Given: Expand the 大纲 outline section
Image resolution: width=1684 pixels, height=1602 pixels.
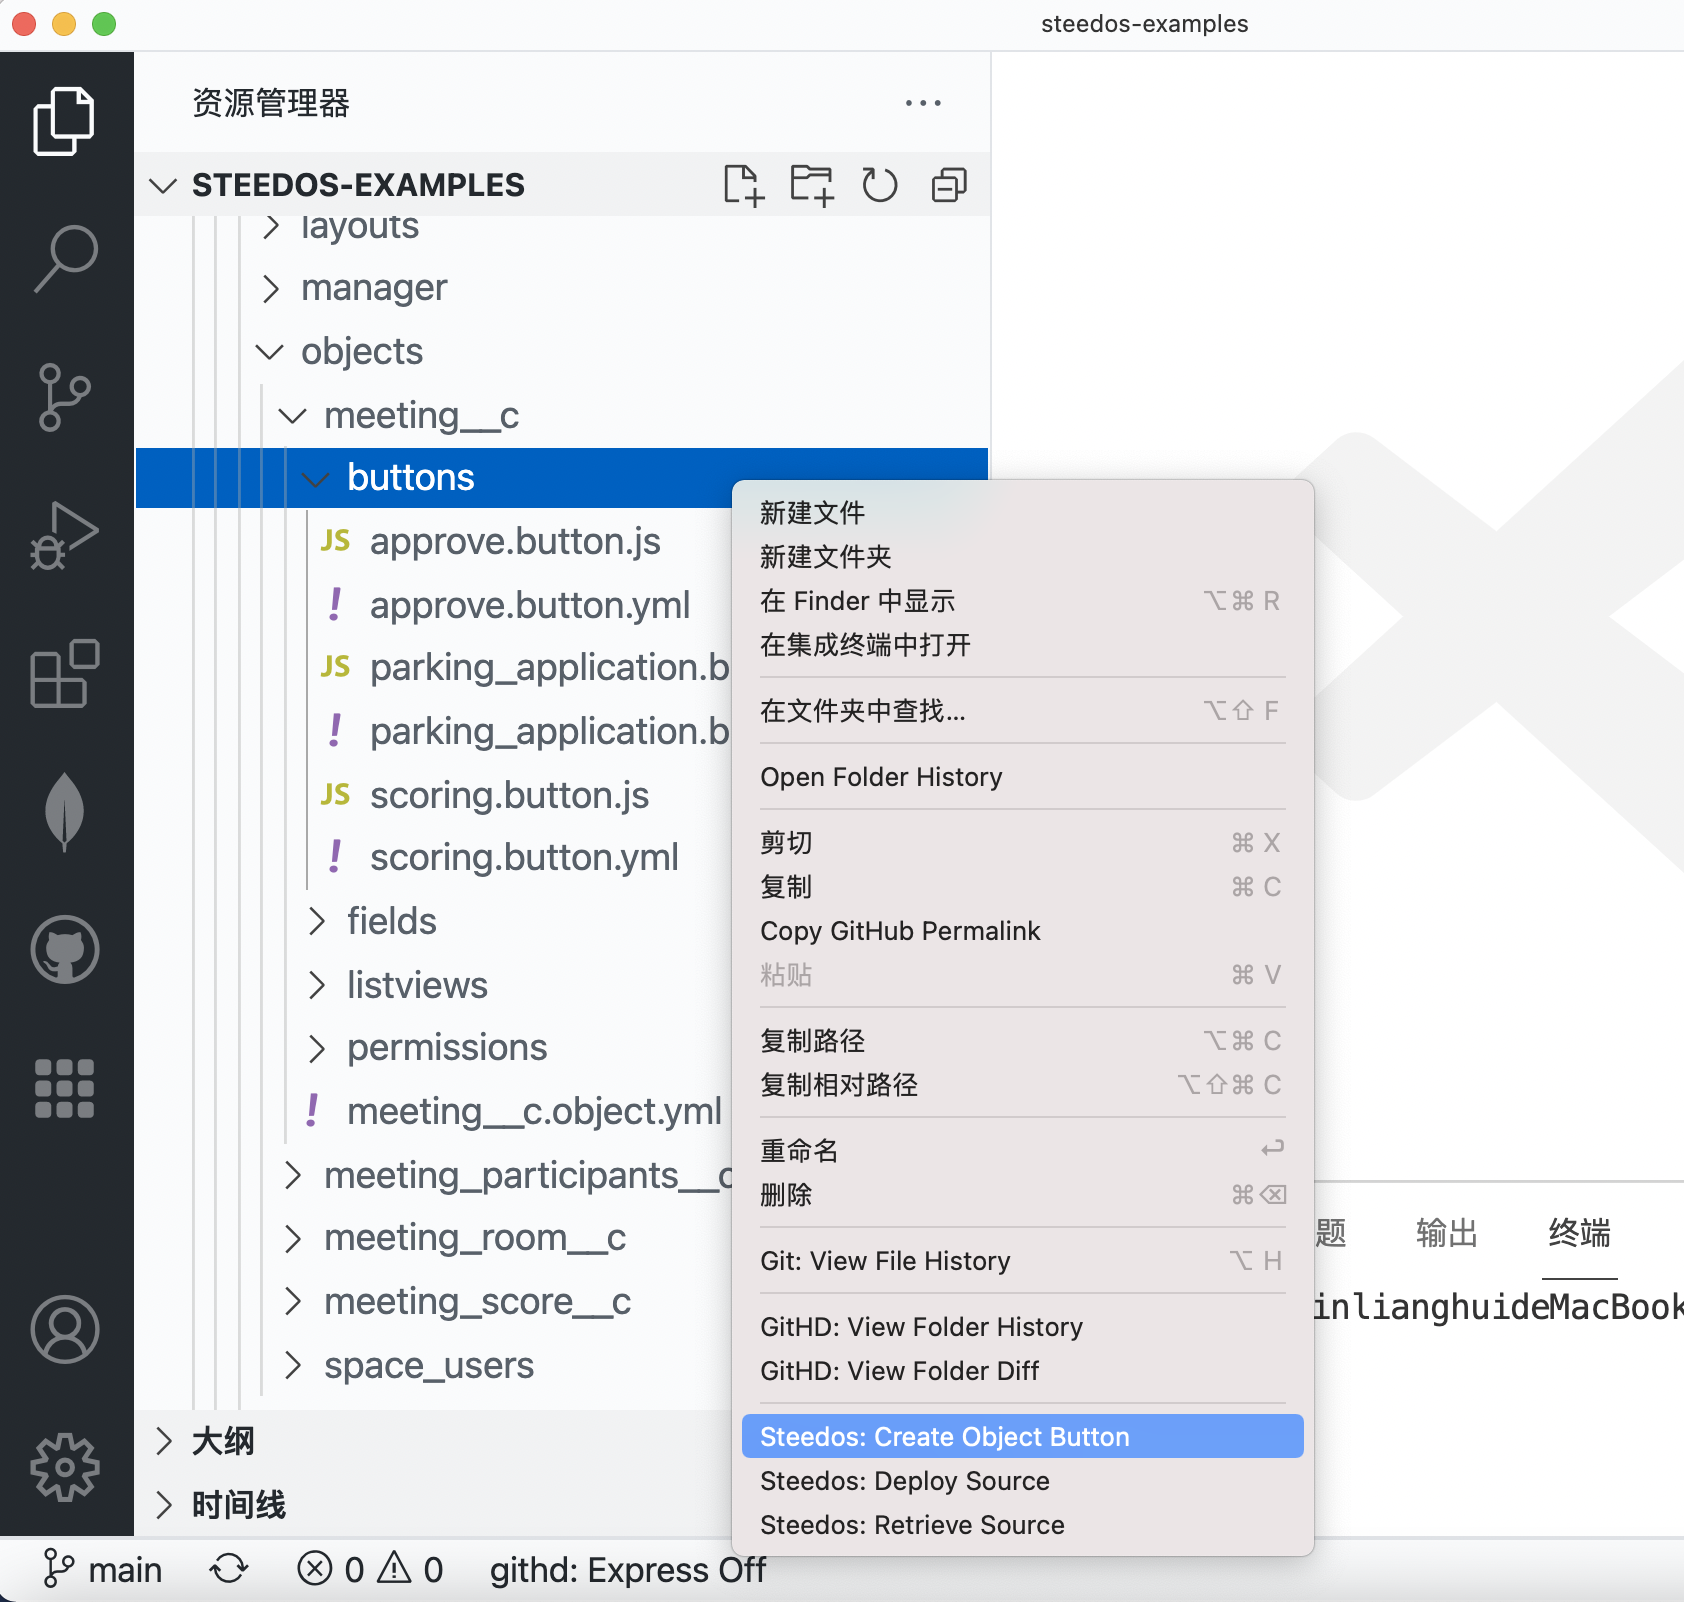Looking at the screenshot, I should coord(165,1441).
